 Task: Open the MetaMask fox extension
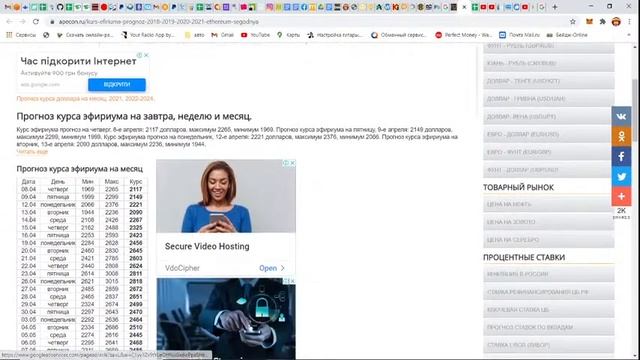589,22
